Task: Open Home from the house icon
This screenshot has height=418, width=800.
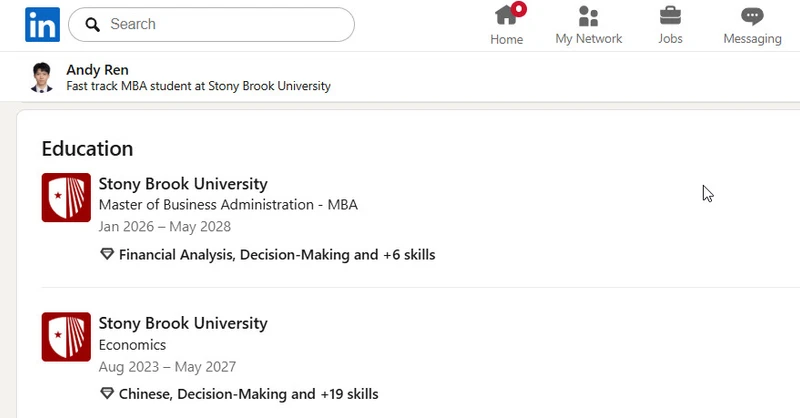Action: pos(506,15)
